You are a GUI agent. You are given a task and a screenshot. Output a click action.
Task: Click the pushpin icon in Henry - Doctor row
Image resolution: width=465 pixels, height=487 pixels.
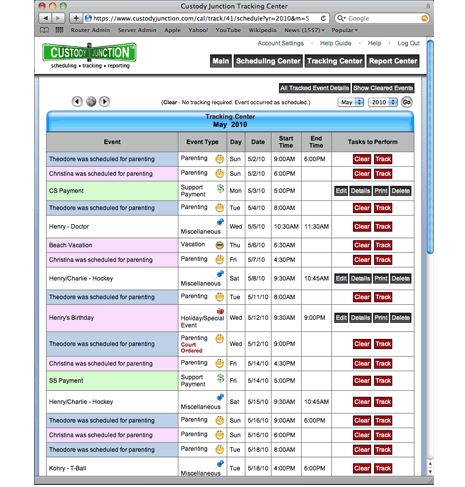click(220, 222)
